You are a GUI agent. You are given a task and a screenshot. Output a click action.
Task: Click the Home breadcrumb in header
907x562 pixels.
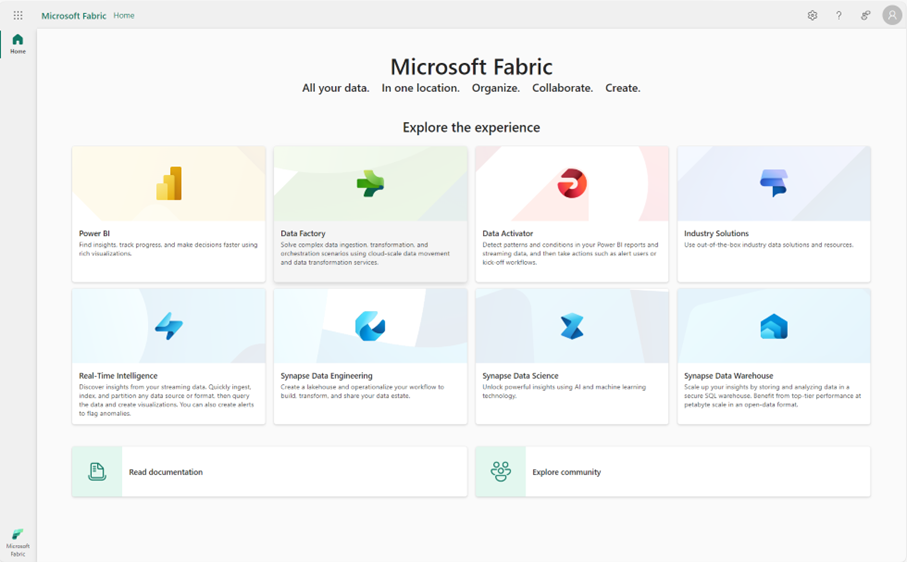[x=124, y=16]
